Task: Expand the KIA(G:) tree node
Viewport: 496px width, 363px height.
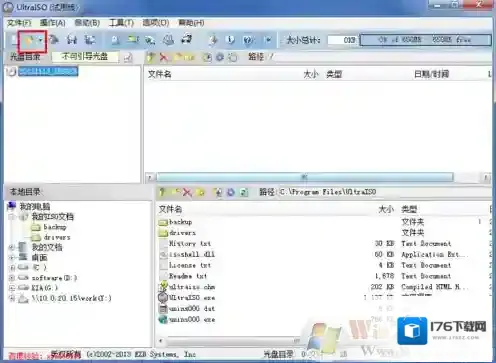Action: 12,288
